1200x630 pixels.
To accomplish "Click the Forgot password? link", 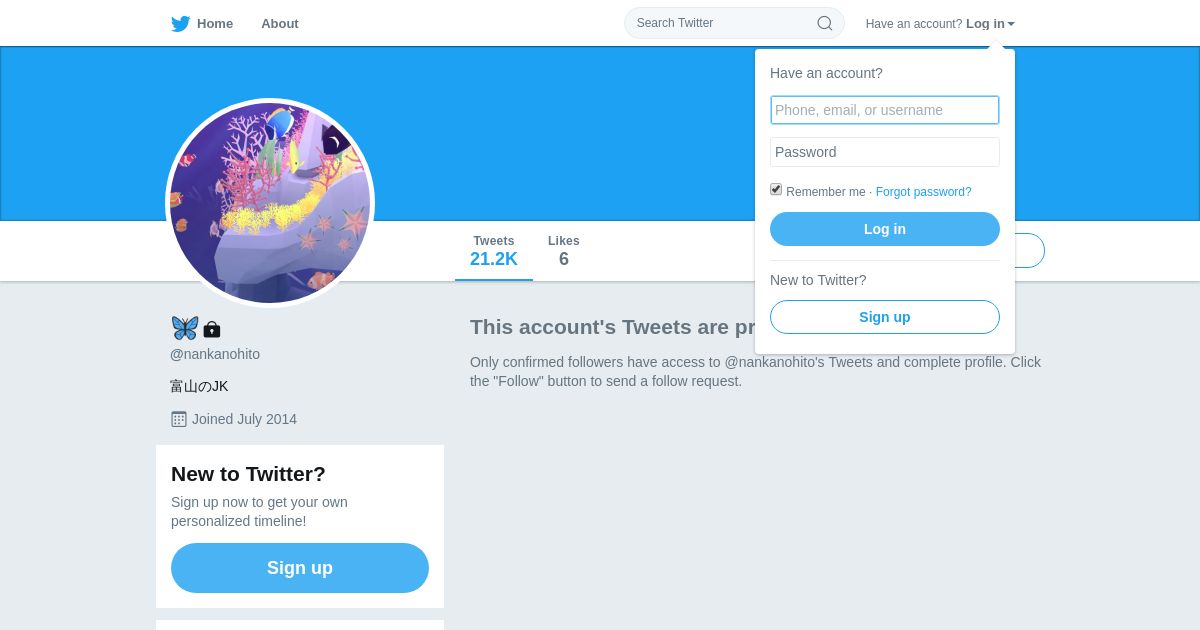I will (x=923, y=192).
